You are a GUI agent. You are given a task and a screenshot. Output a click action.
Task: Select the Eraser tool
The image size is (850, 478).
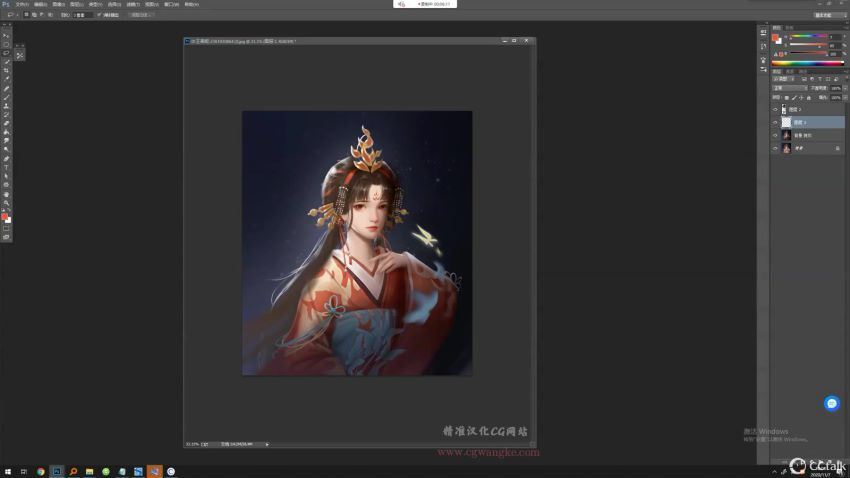click(7, 123)
